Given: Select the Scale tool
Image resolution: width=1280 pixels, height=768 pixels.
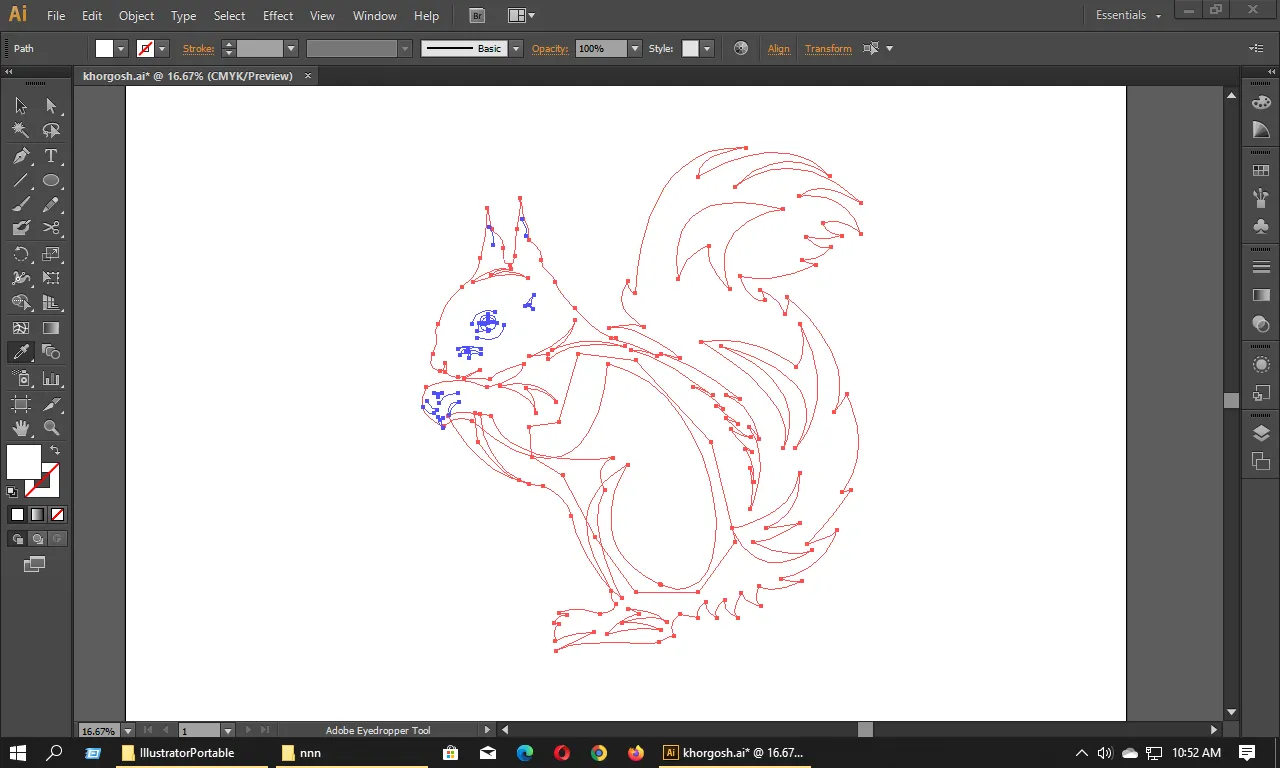Looking at the screenshot, I should (x=51, y=254).
